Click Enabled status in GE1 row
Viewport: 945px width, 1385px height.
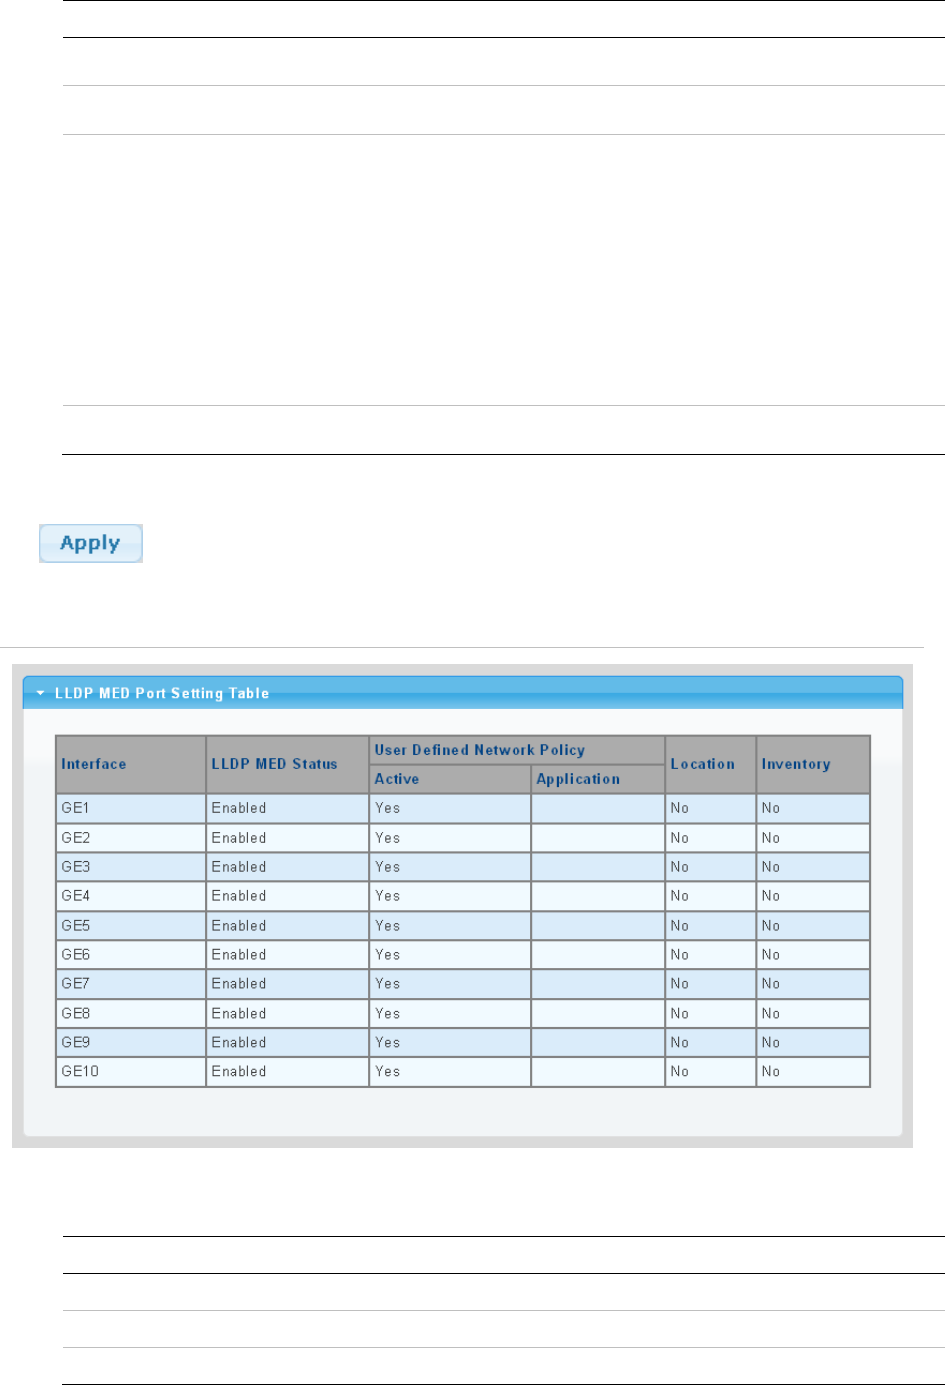[x=239, y=808]
